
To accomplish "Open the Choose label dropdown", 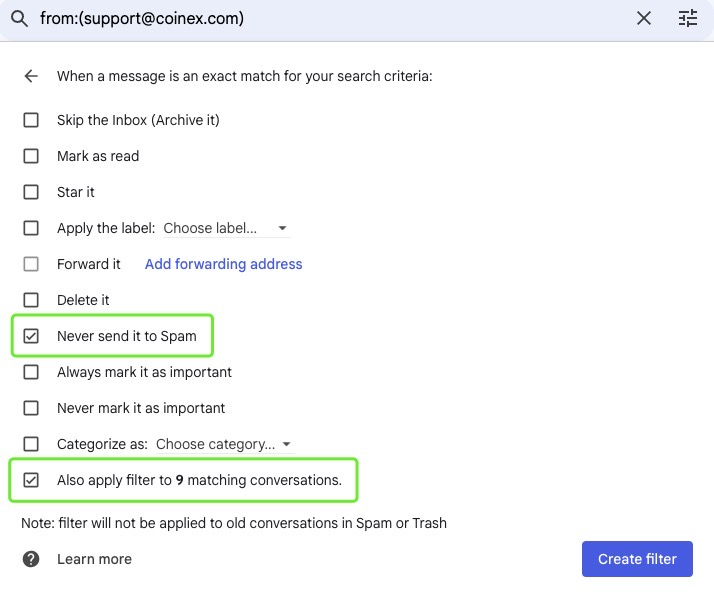I will click(x=225, y=228).
